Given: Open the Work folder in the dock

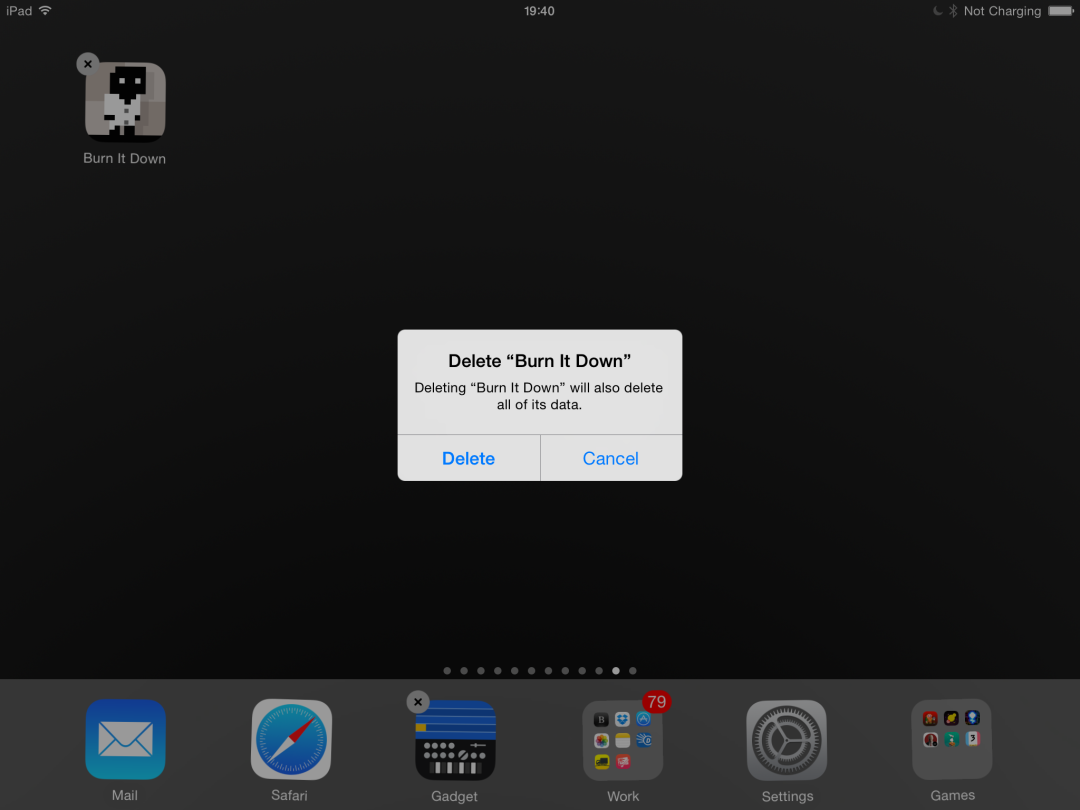Looking at the screenshot, I should pos(623,740).
